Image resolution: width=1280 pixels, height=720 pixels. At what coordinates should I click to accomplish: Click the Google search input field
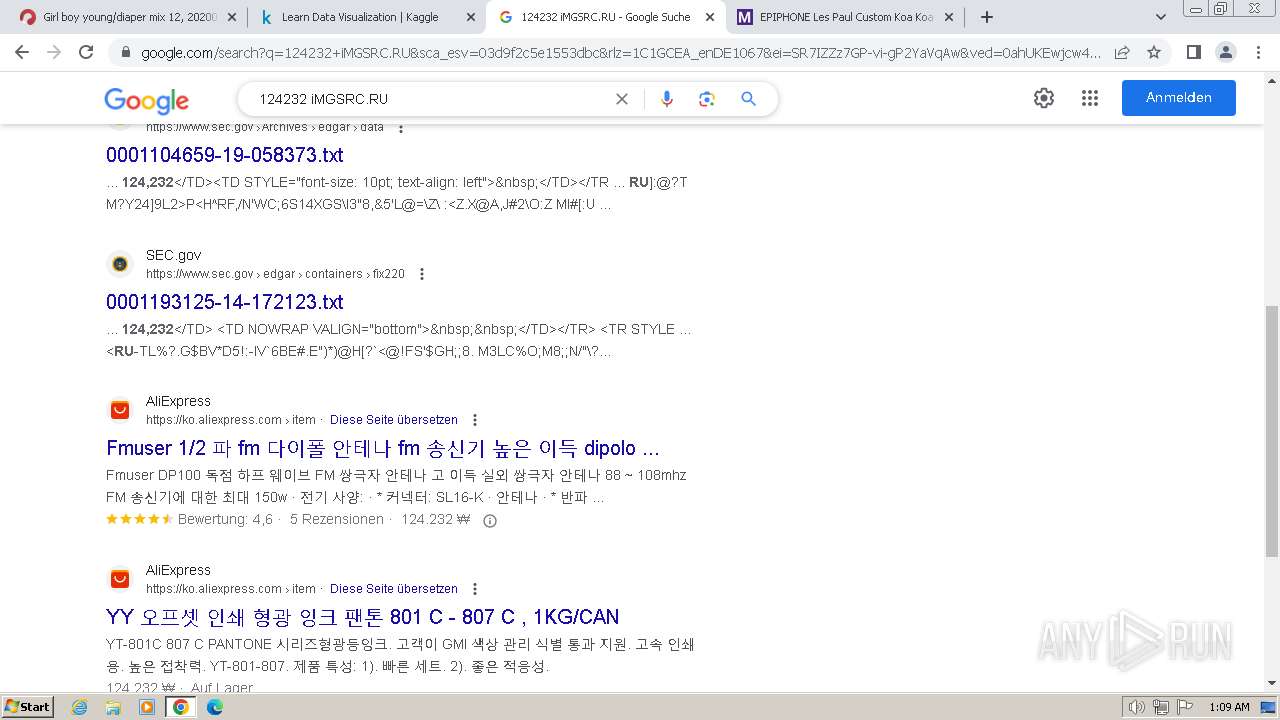[x=430, y=99]
